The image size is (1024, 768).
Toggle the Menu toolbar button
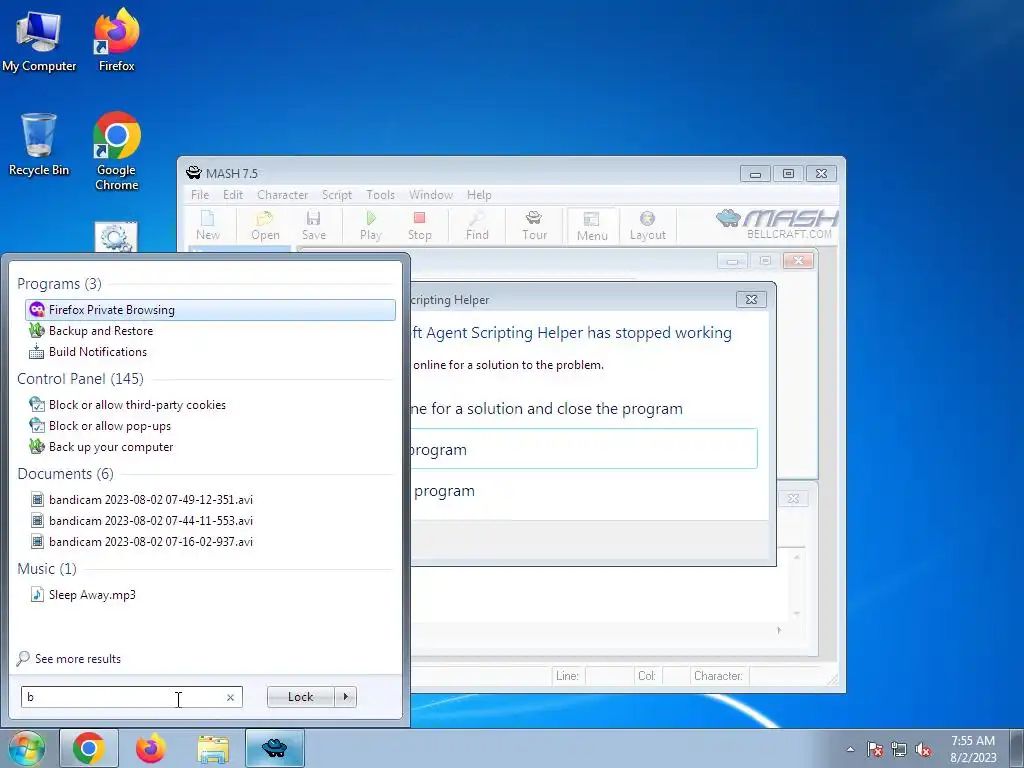(592, 226)
